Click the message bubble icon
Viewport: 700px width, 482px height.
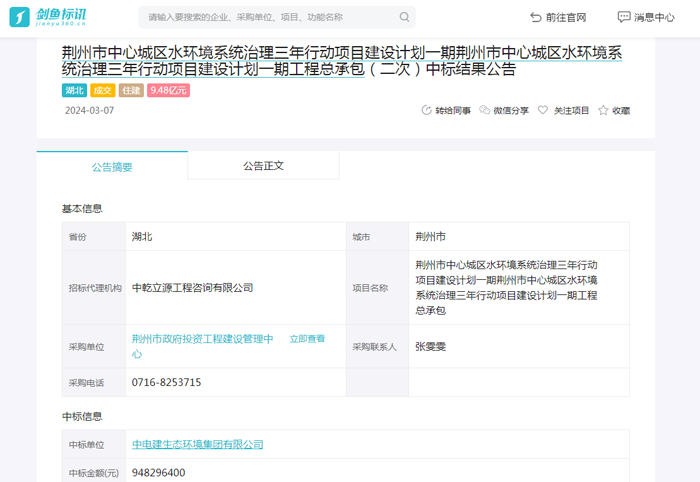[624, 17]
